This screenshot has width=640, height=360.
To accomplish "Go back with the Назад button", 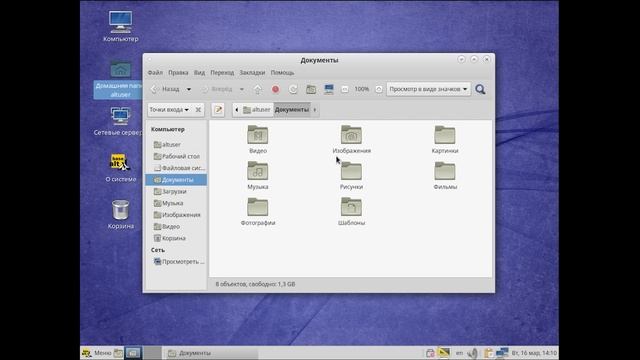I will 165,89.
